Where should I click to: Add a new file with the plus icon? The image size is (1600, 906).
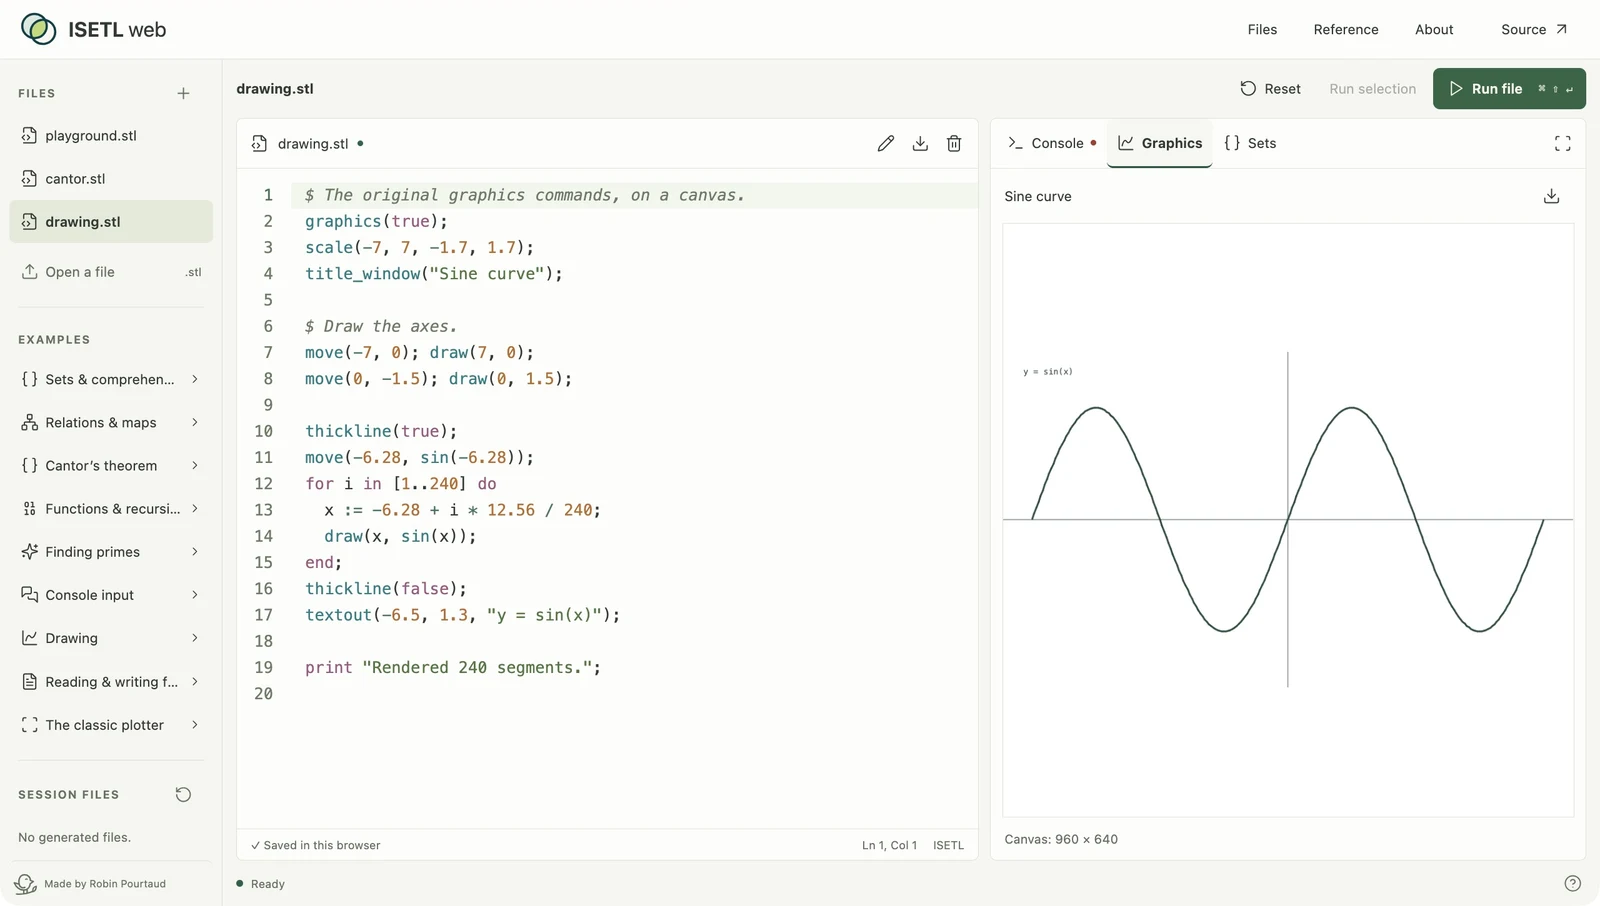183,93
